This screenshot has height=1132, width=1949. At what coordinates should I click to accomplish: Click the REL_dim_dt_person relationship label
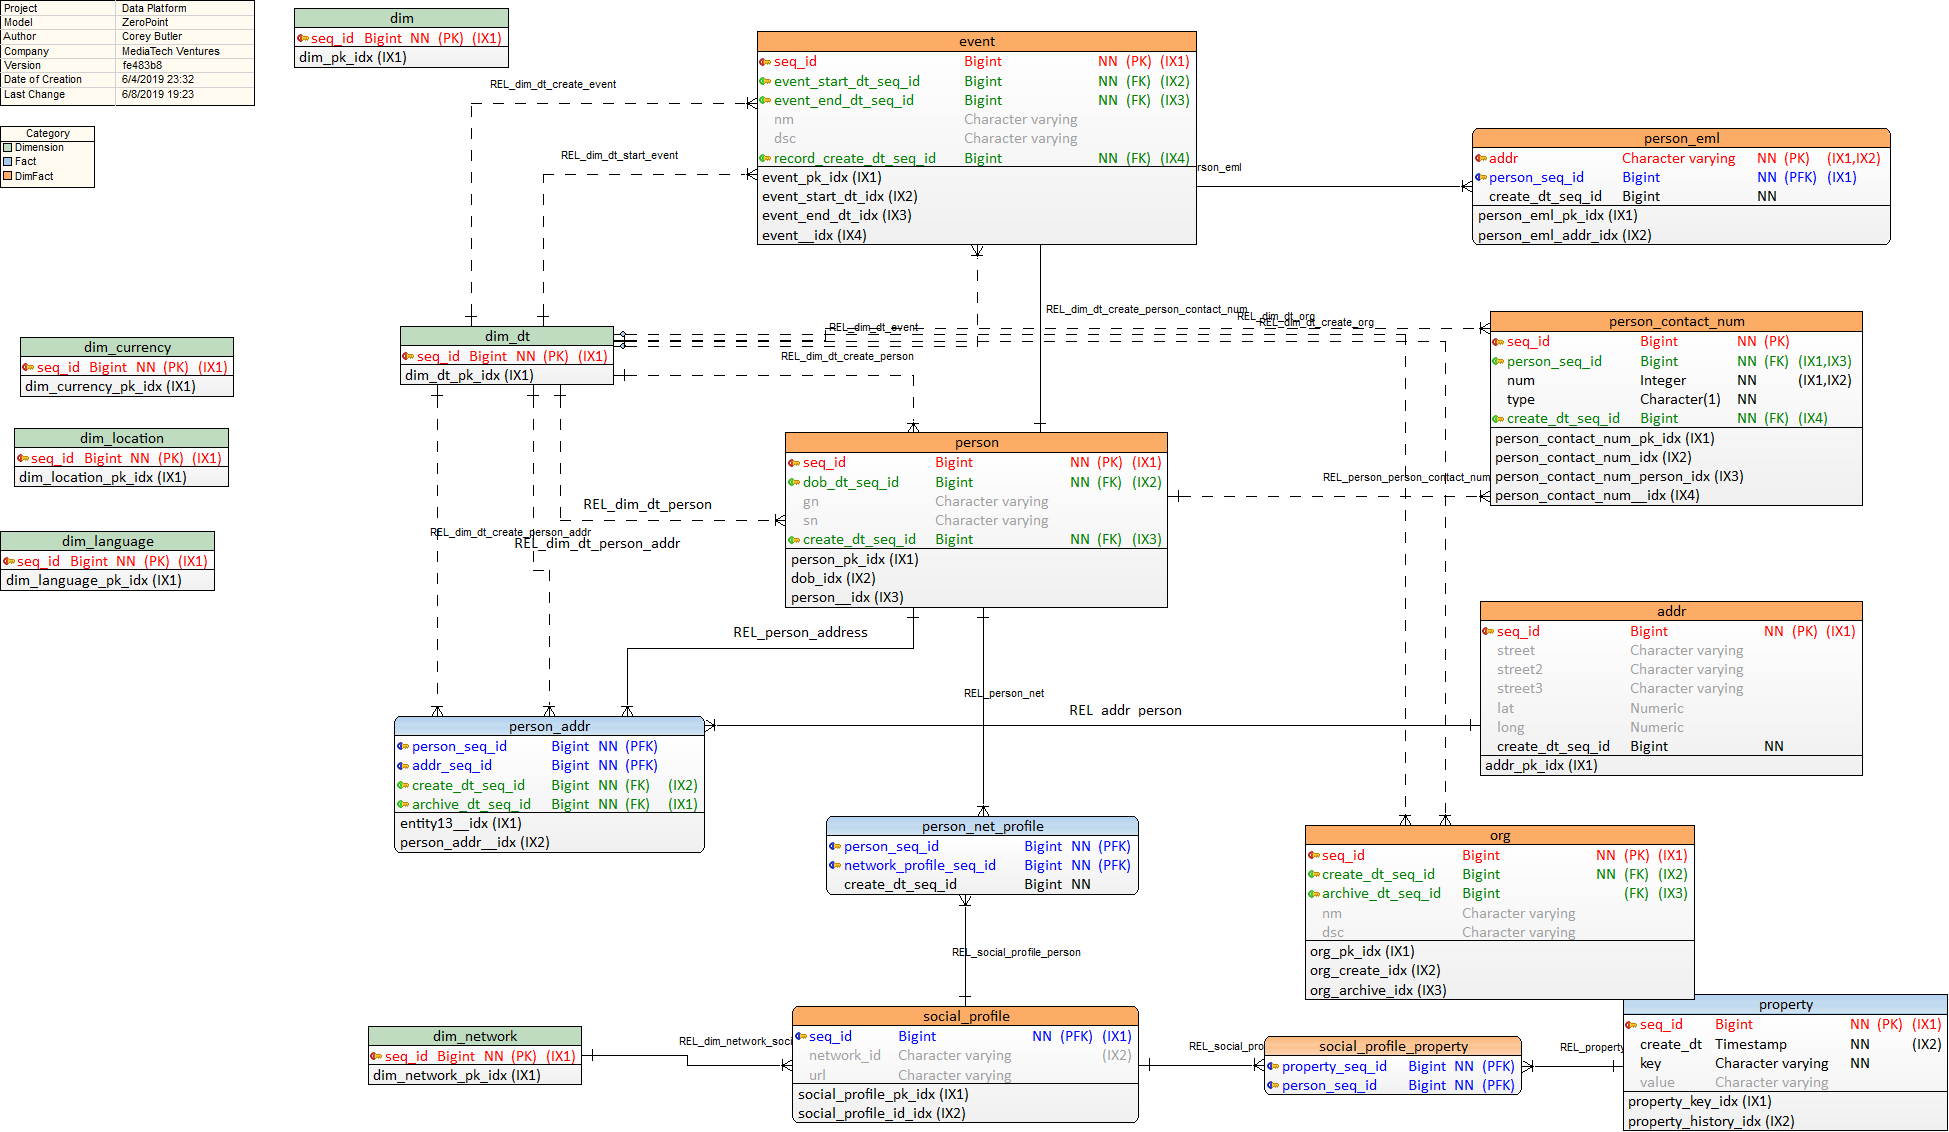coord(647,504)
